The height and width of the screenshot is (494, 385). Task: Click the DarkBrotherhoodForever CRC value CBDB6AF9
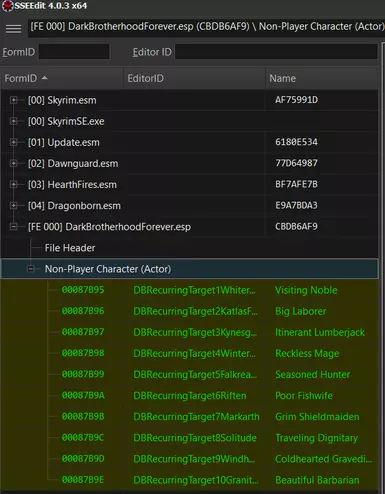tap(296, 227)
